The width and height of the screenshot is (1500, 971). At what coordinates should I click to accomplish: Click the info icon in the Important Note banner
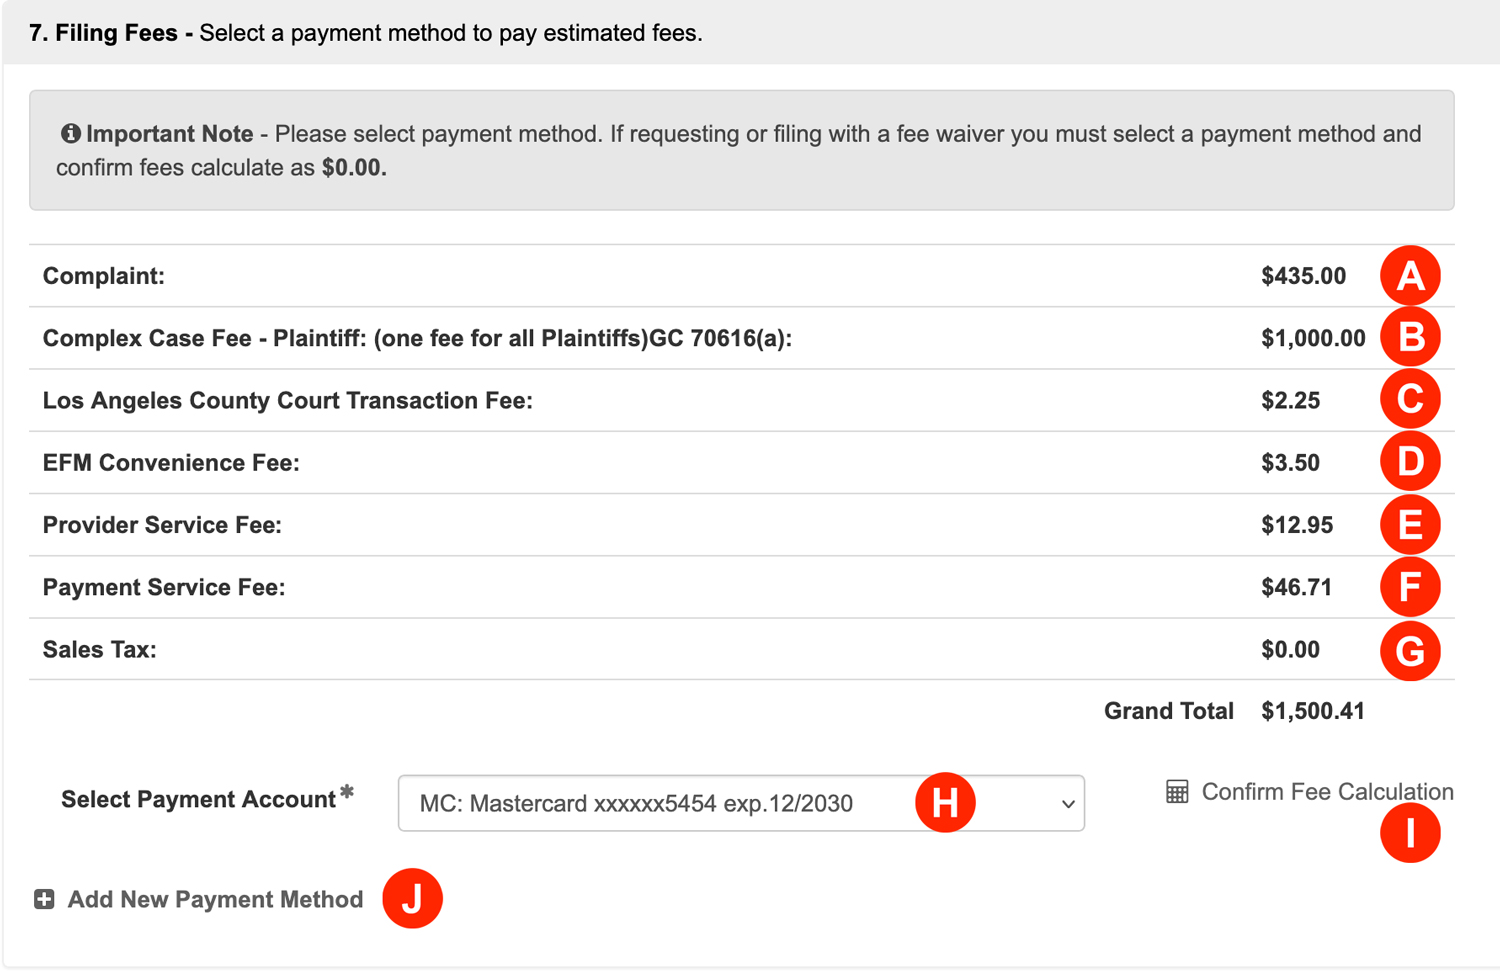[70, 133]
